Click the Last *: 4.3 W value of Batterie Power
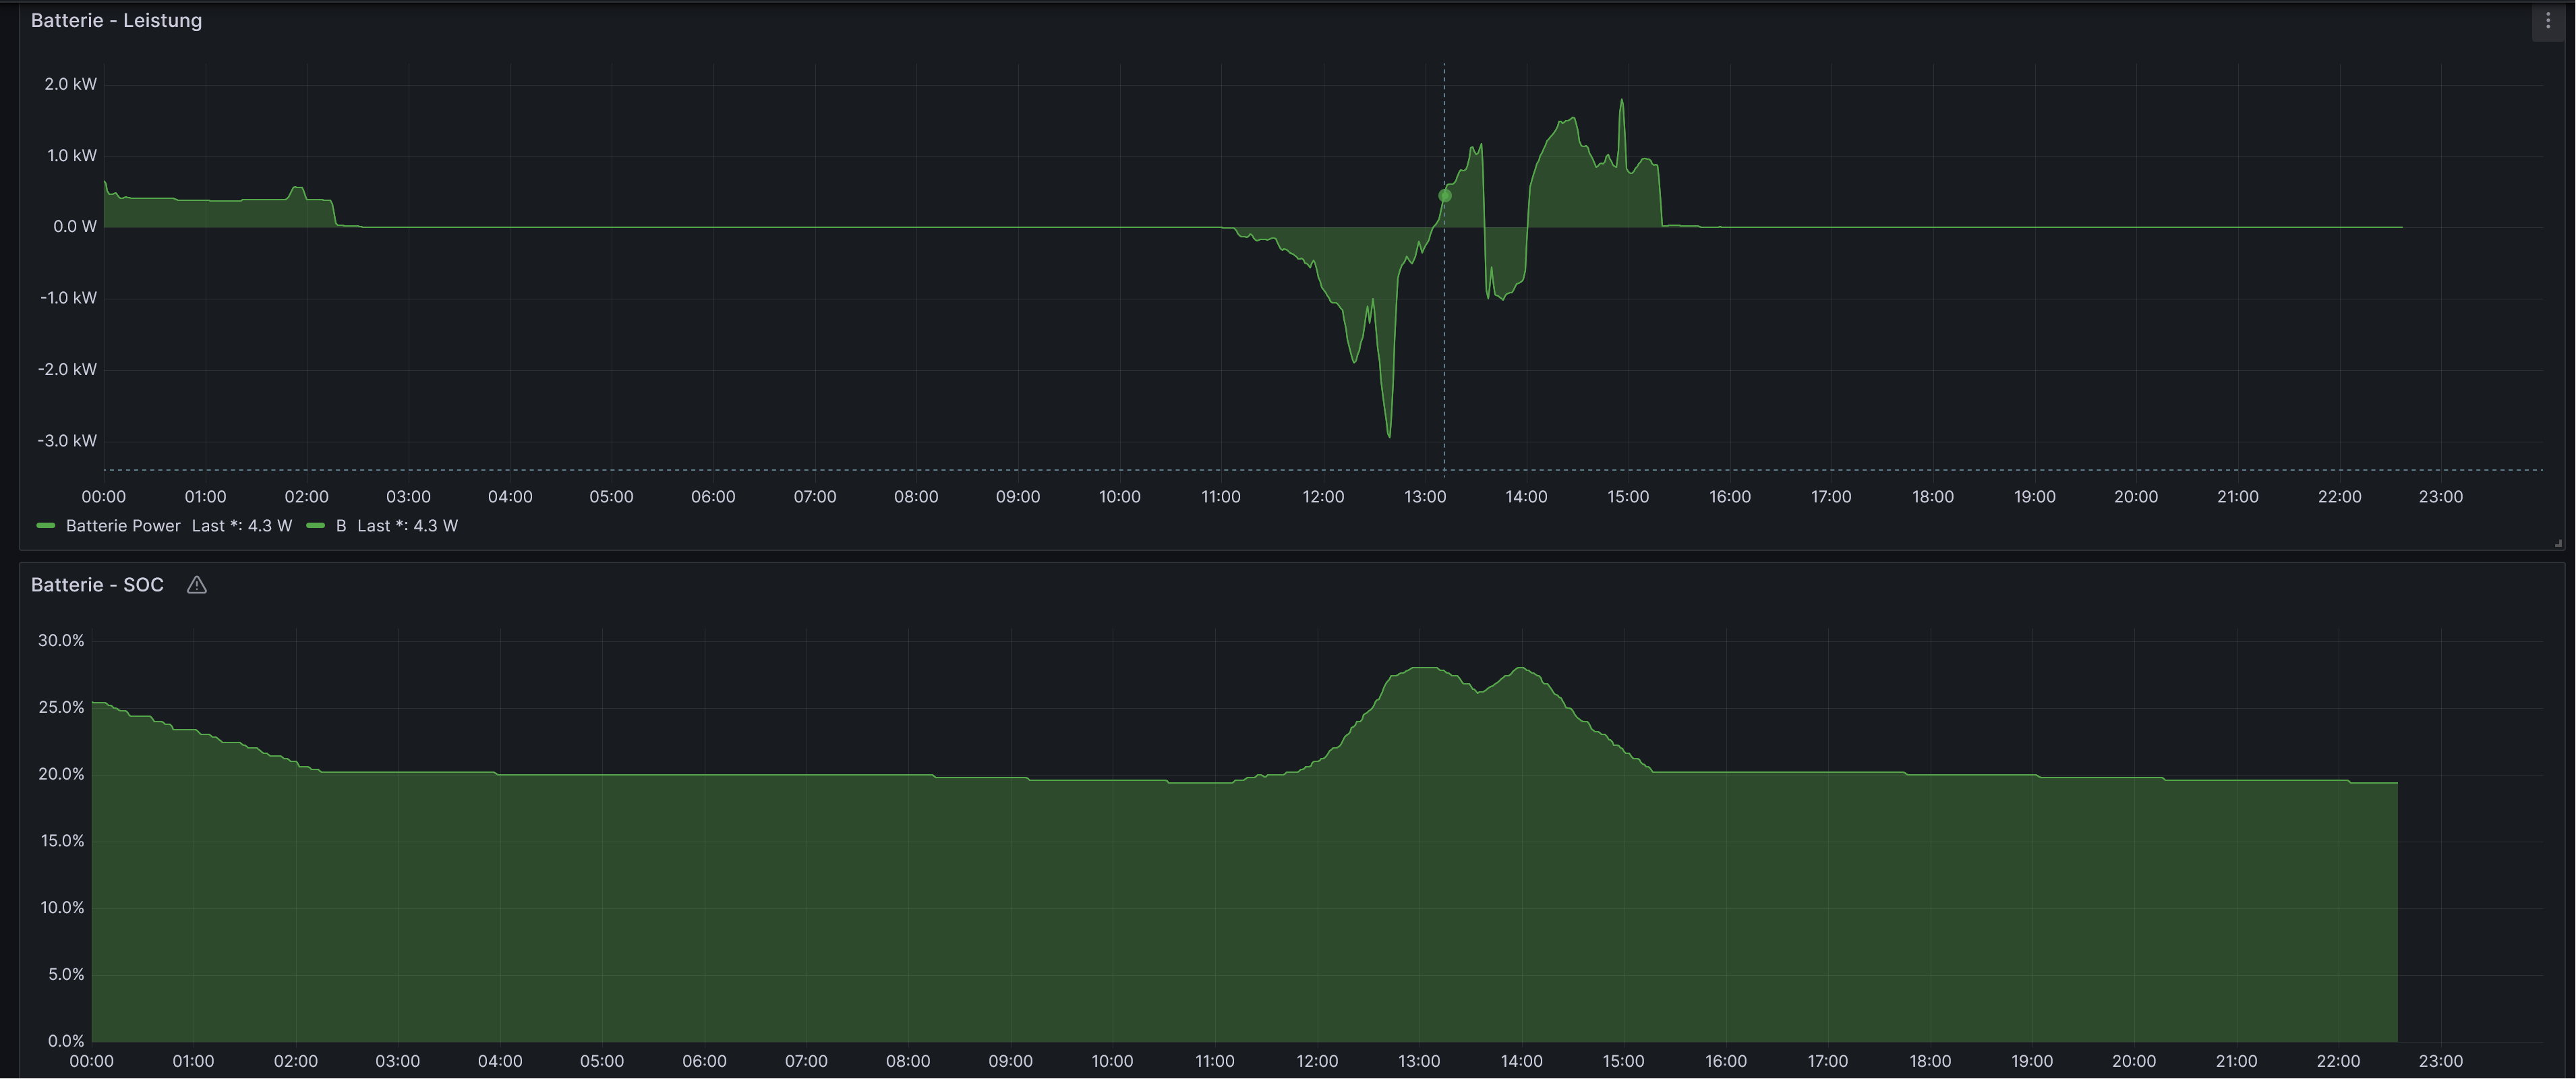This screenshot has width=2576, height=1079. pos(242,525)
